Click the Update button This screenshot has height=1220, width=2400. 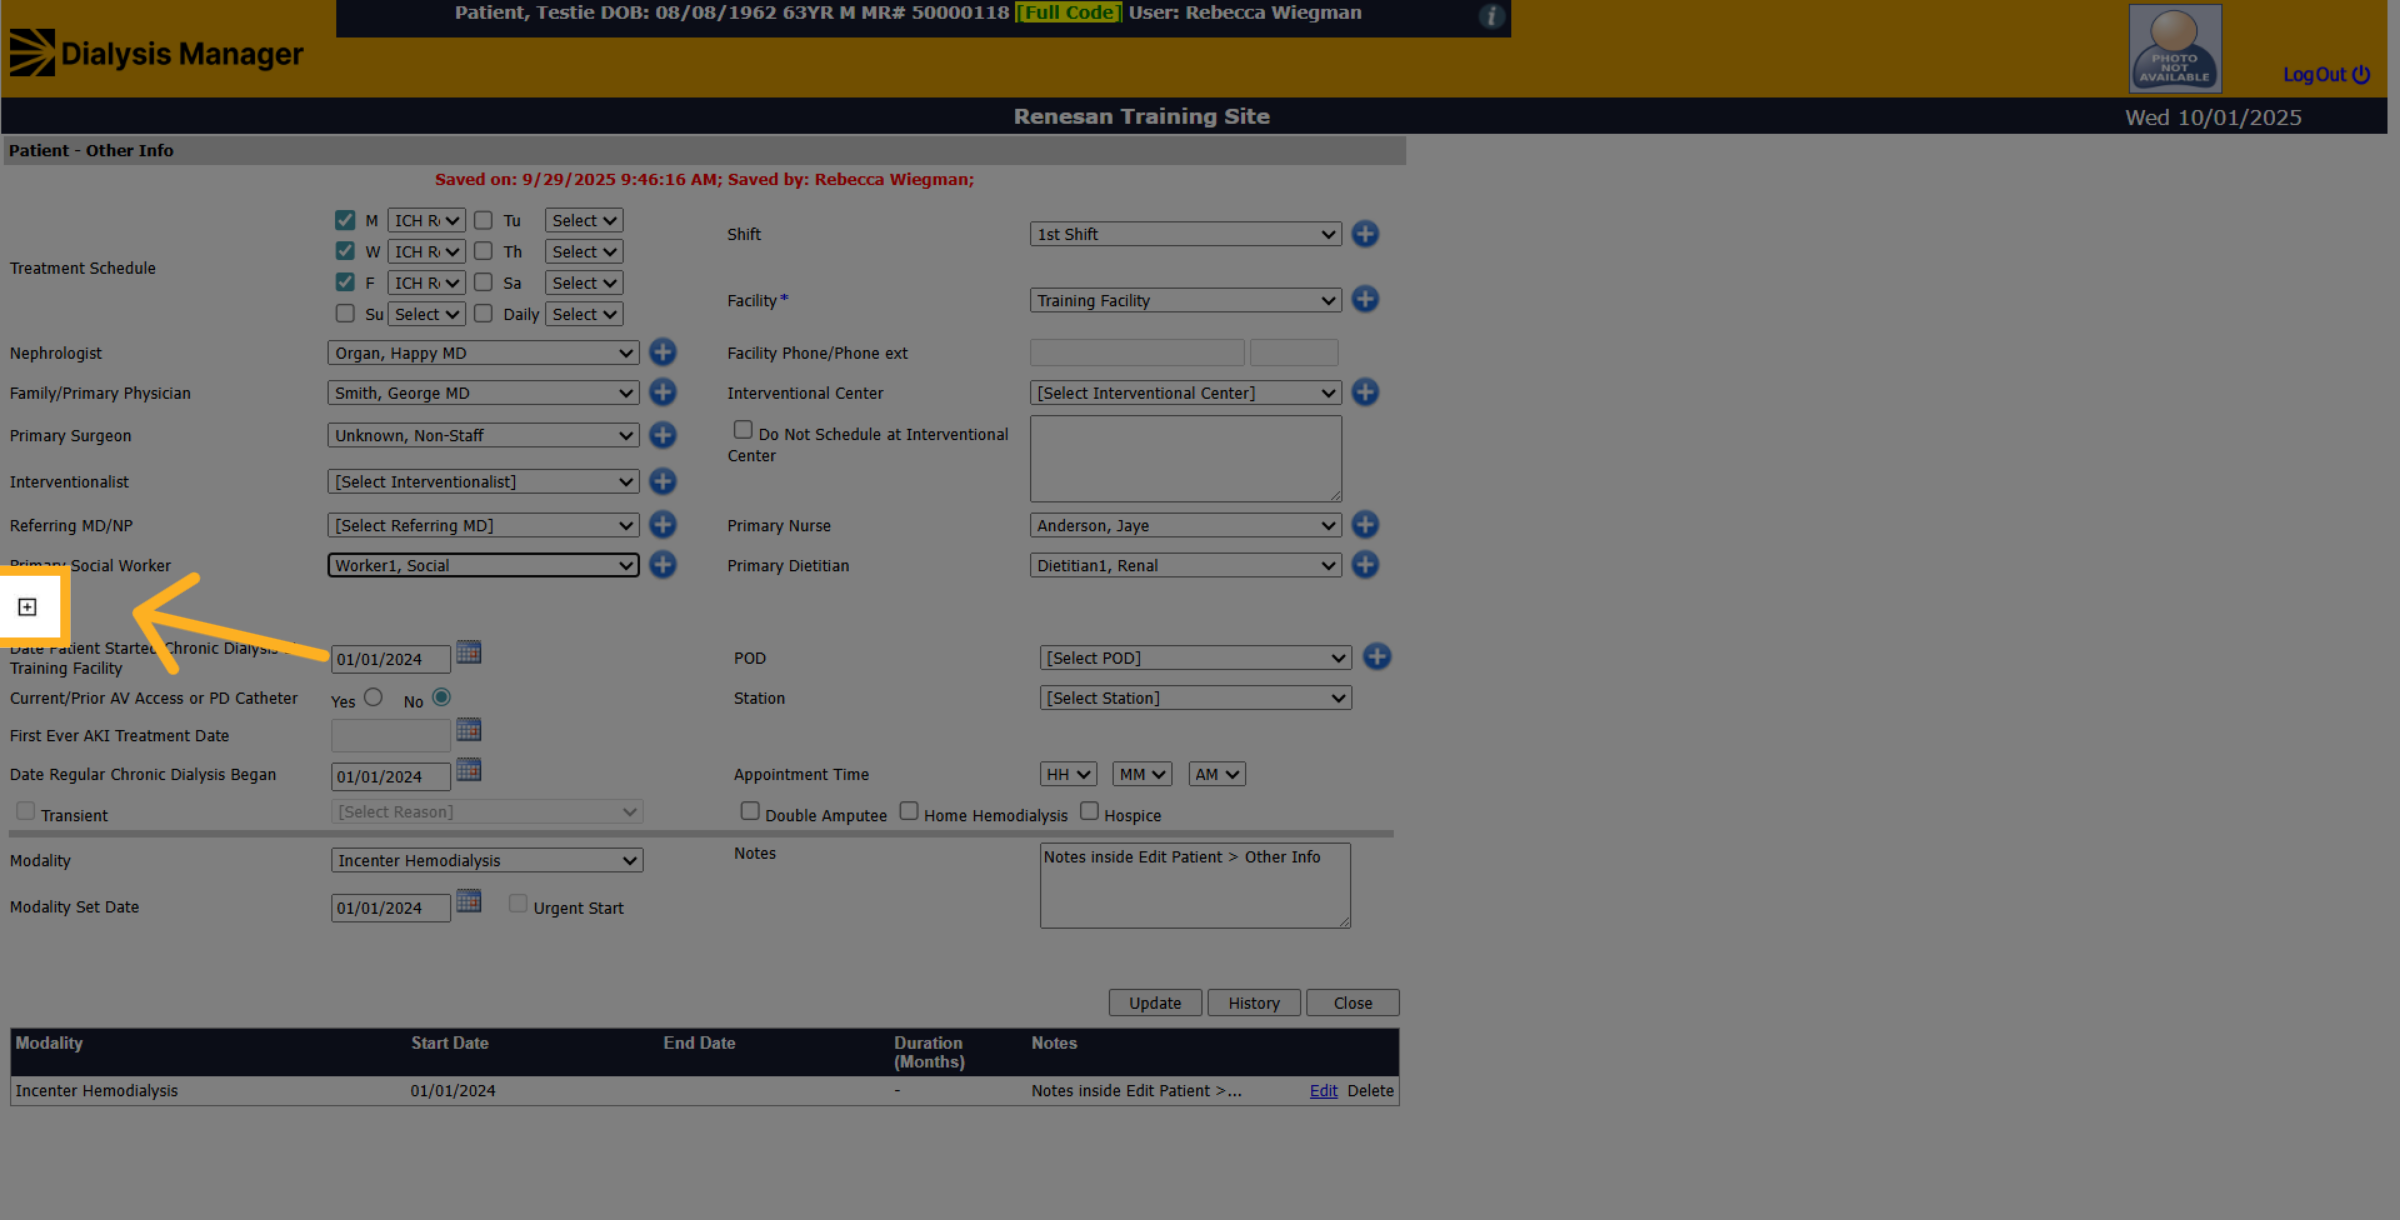tap(1154, 1002)
